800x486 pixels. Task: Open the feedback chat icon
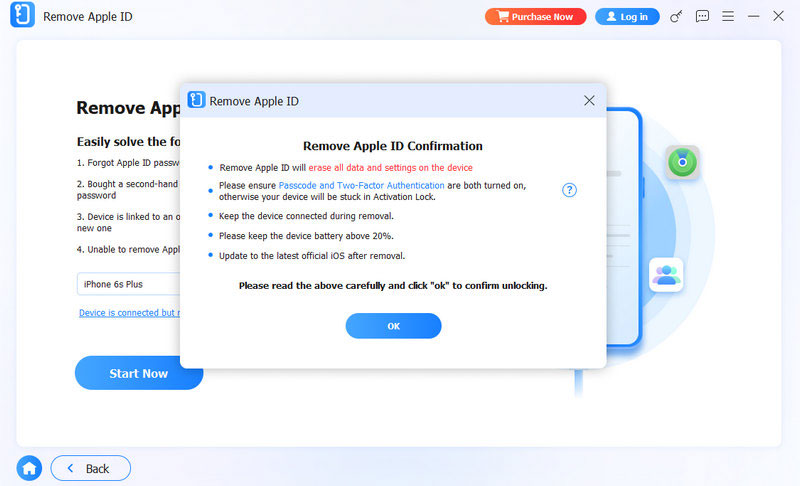[702, 16]
